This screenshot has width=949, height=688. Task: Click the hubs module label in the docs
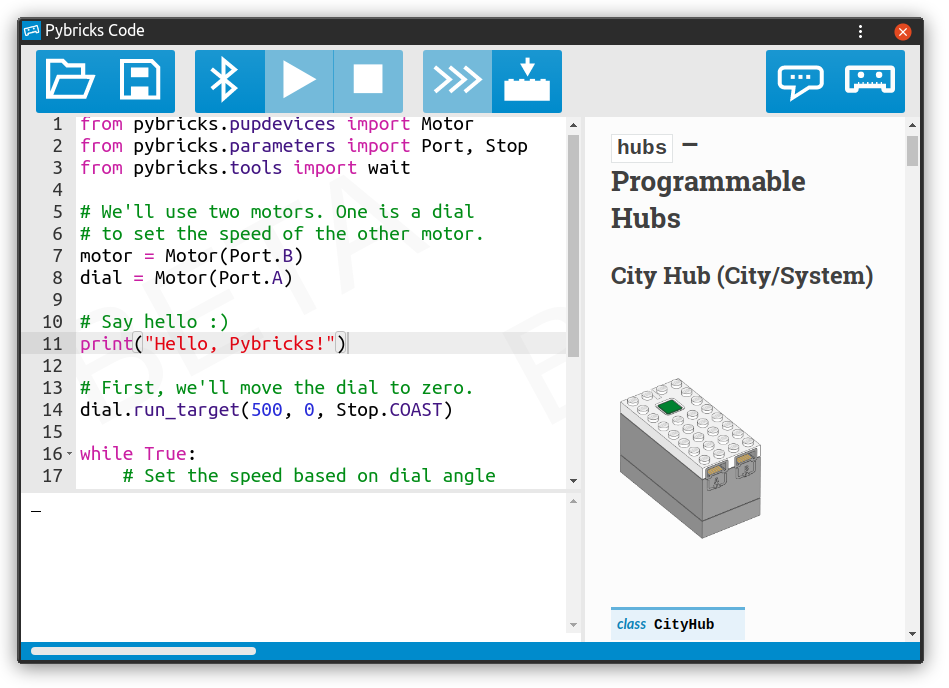(x=642, y=148)
